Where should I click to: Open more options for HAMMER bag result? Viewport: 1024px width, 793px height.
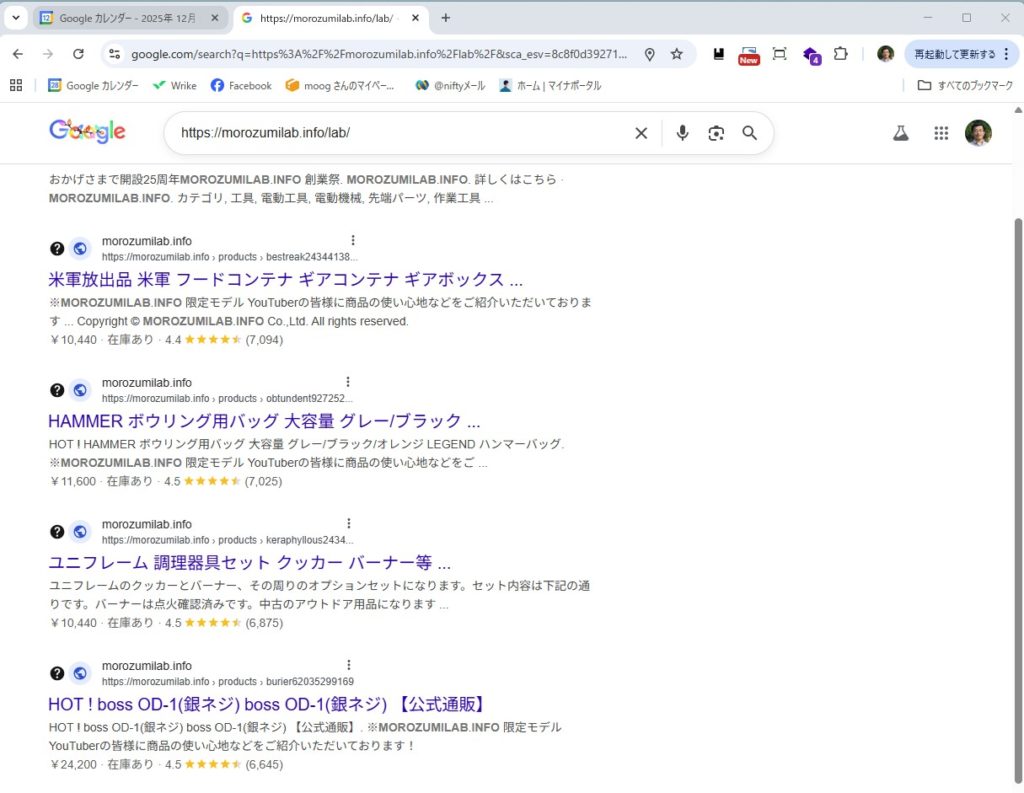point(348,382)
